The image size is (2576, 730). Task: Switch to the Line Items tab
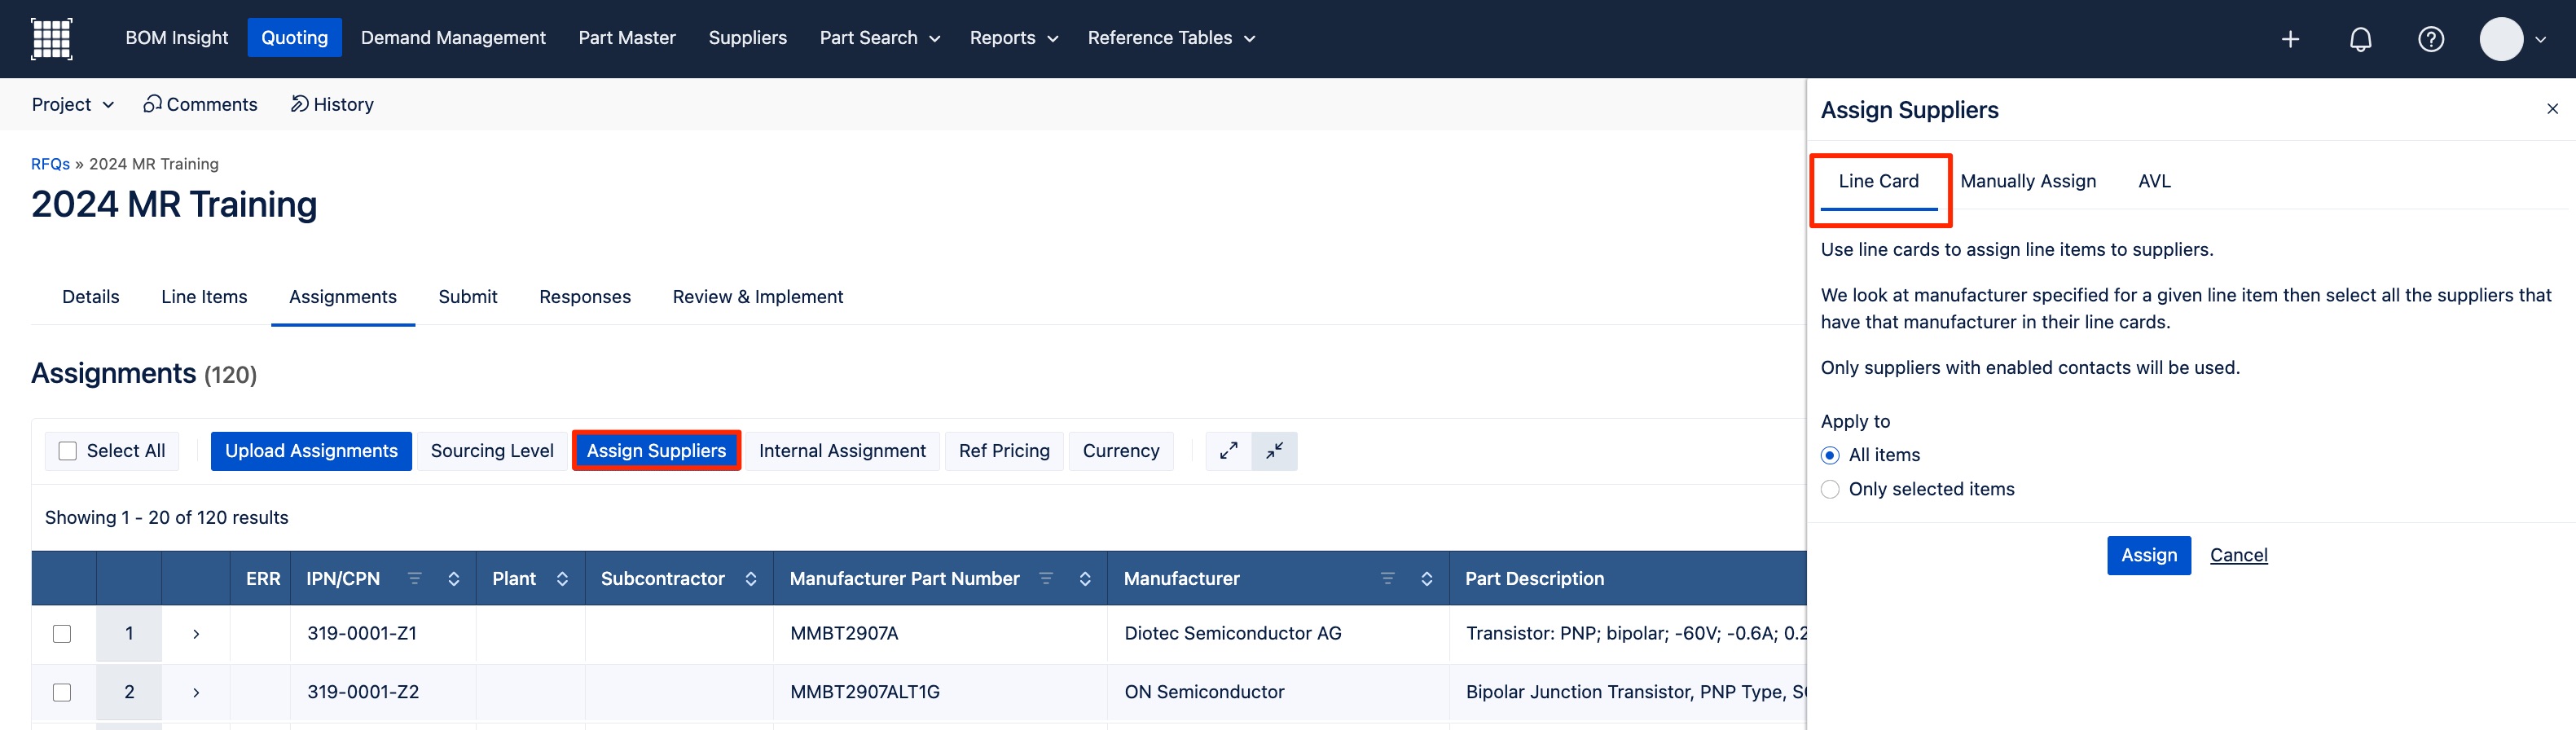tap(204, 297)
